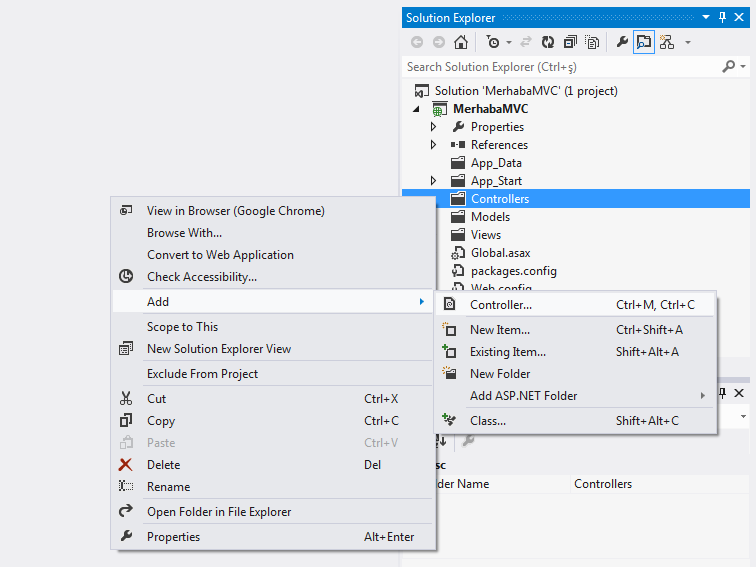Click the Home icon in Solution Explorer toolbar
The height and width of the screenshot is (567, 756).
(x=461, y=42)
